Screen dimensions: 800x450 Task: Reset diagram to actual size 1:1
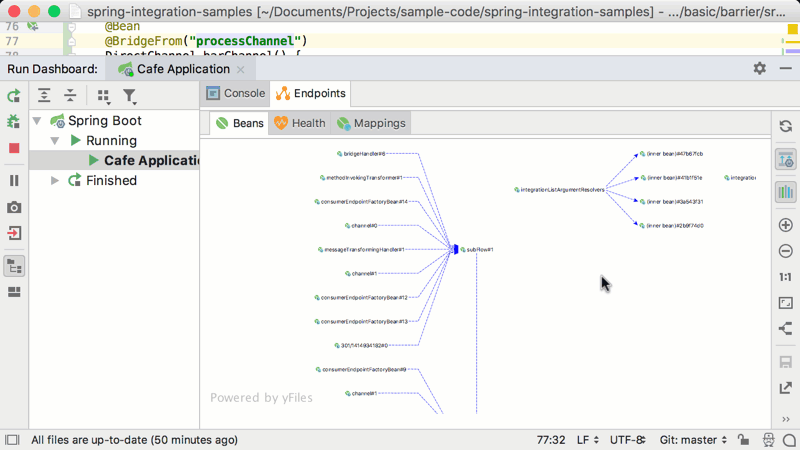785,277
